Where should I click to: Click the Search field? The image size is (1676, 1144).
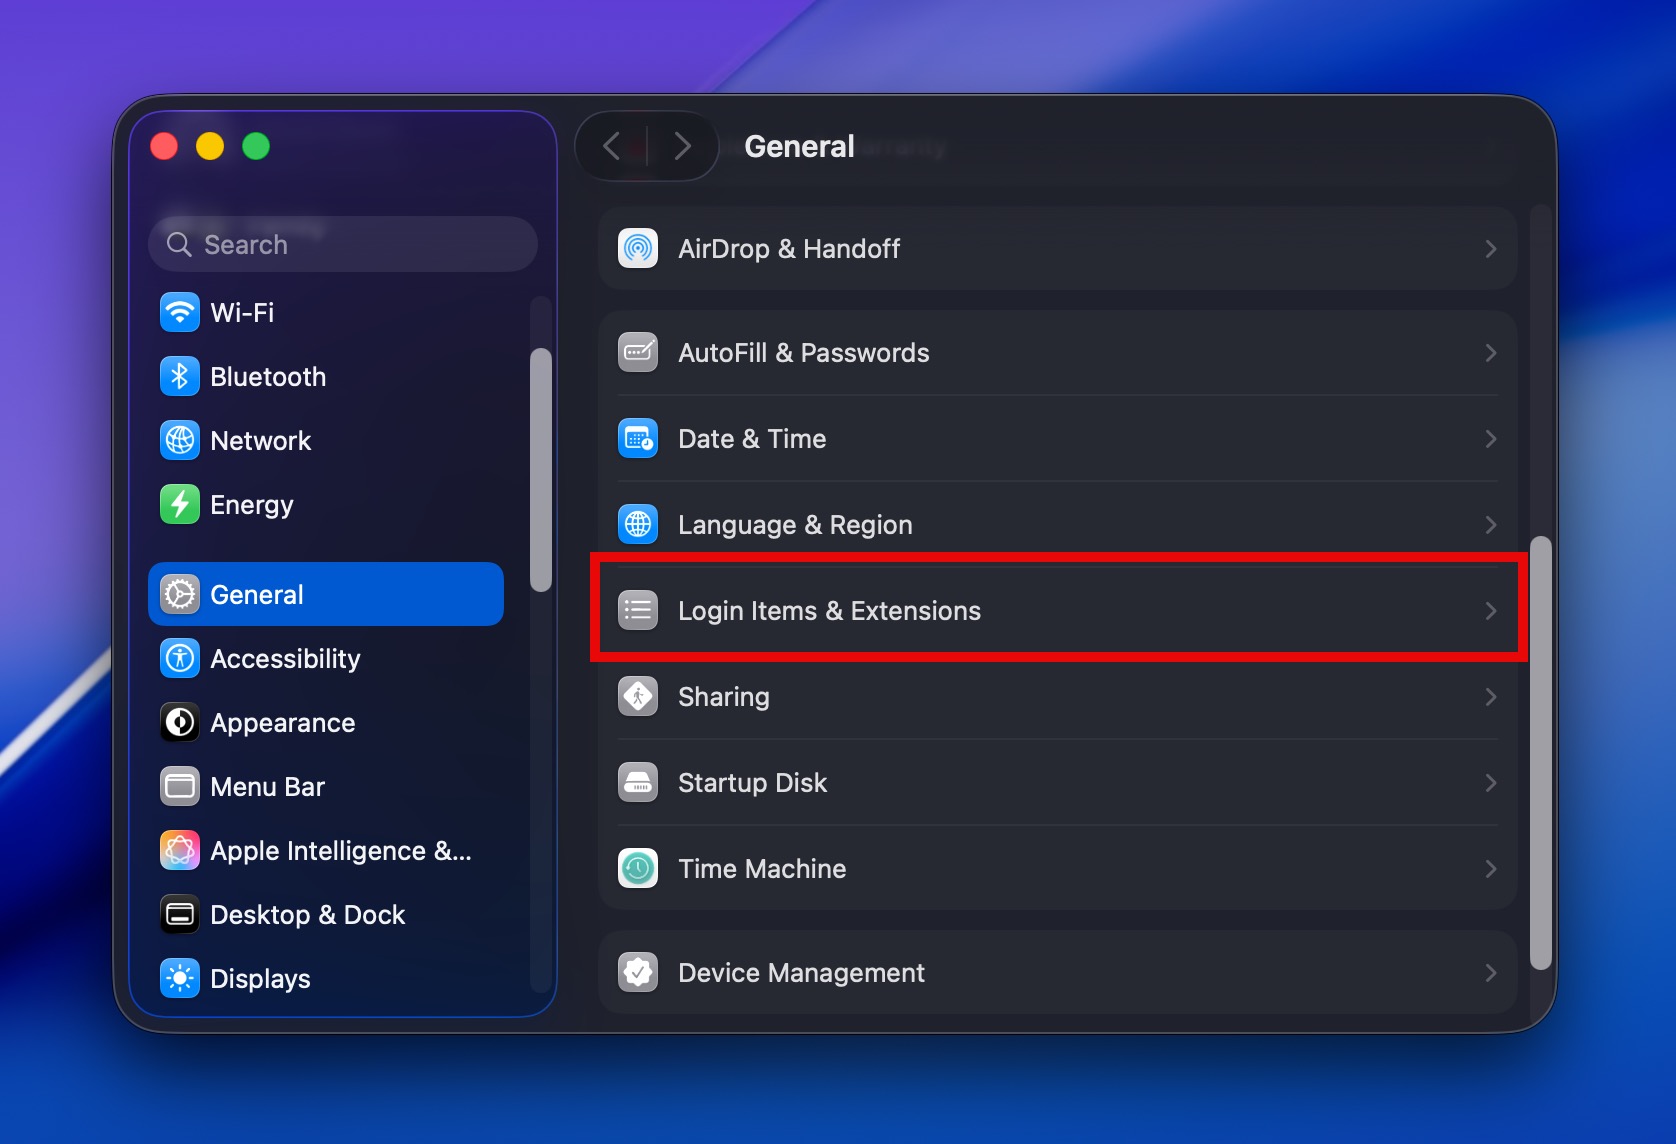point(342,244)
